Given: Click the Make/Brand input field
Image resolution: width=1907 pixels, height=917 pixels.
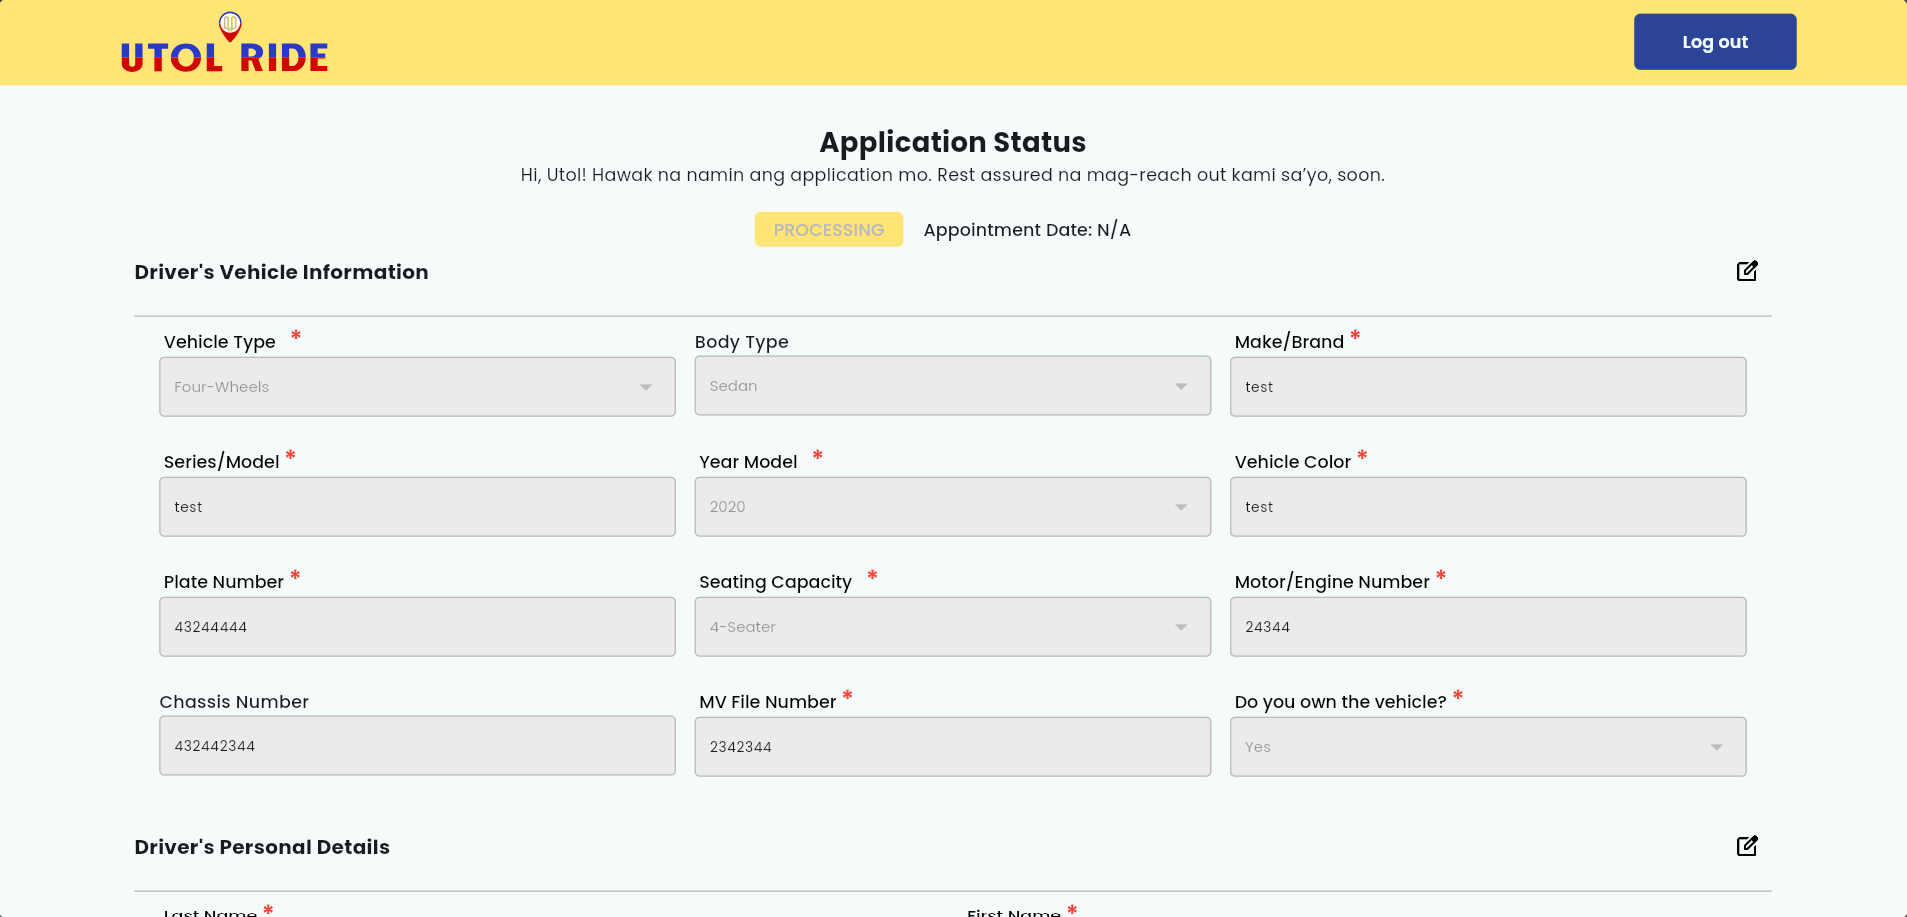Looking at the screenshot, I should [1487, 387].
